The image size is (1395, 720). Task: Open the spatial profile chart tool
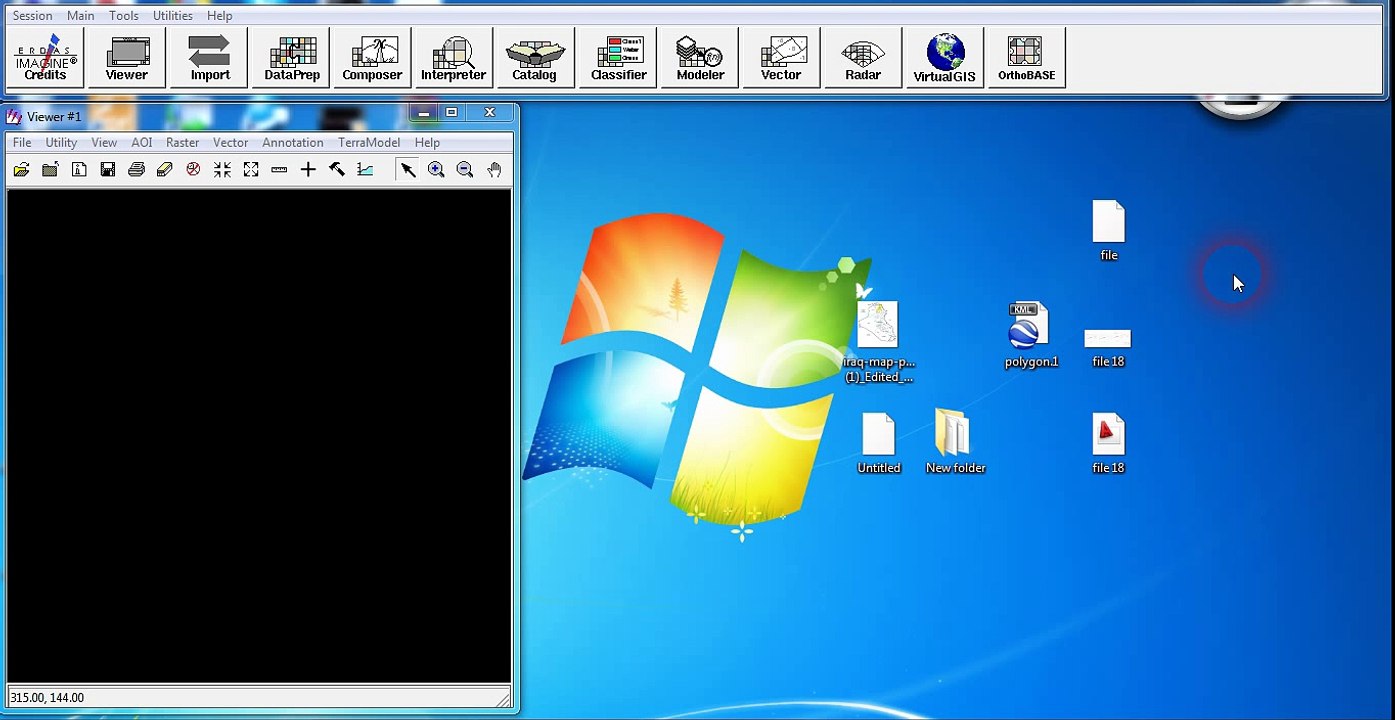pyautogui.click(x=366, y=170)
